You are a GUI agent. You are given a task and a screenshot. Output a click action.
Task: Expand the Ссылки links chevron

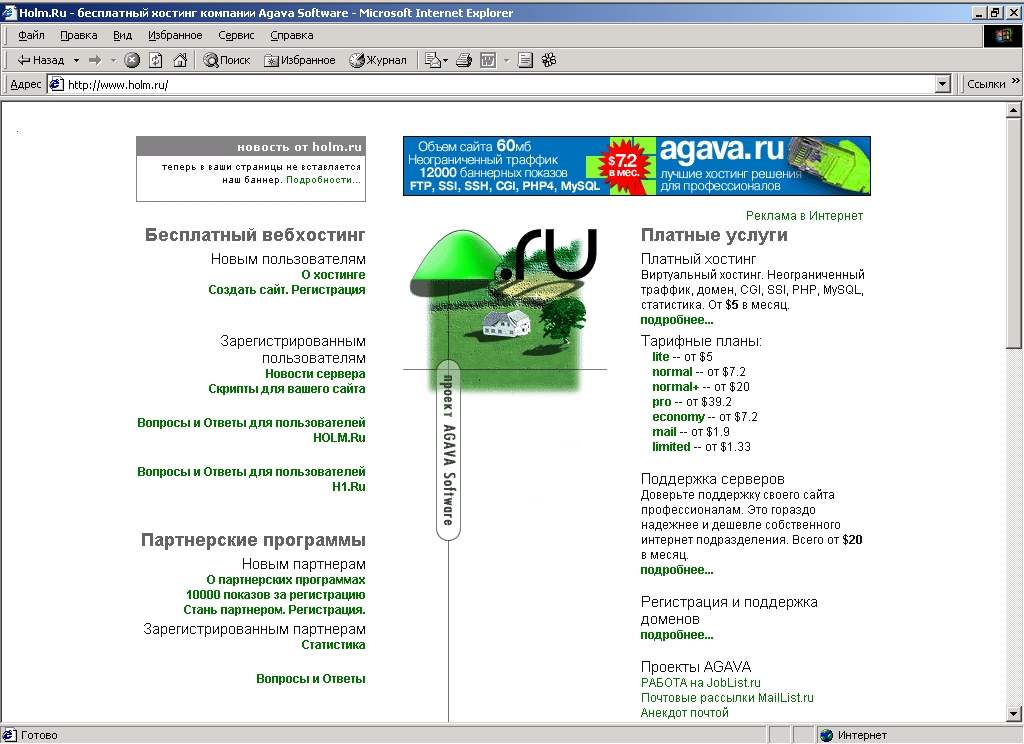tap(1016, 81)
